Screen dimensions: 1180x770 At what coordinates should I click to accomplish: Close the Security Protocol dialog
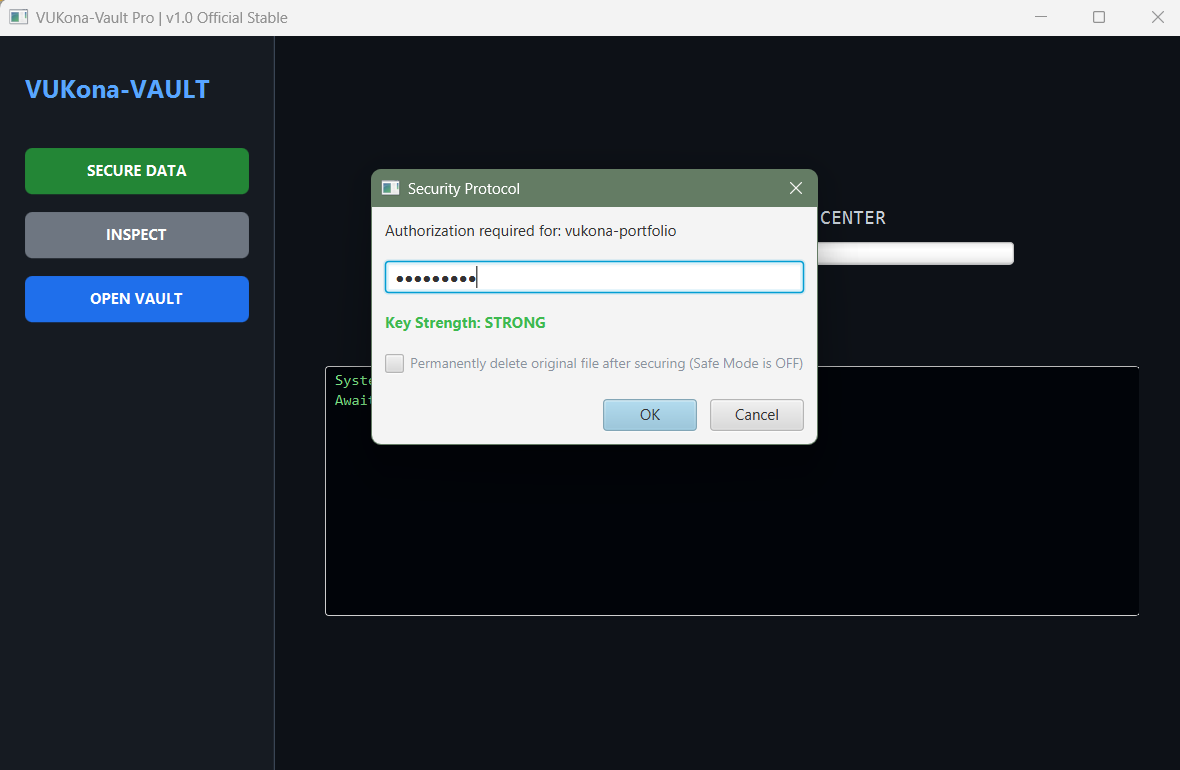click(796, 188)
